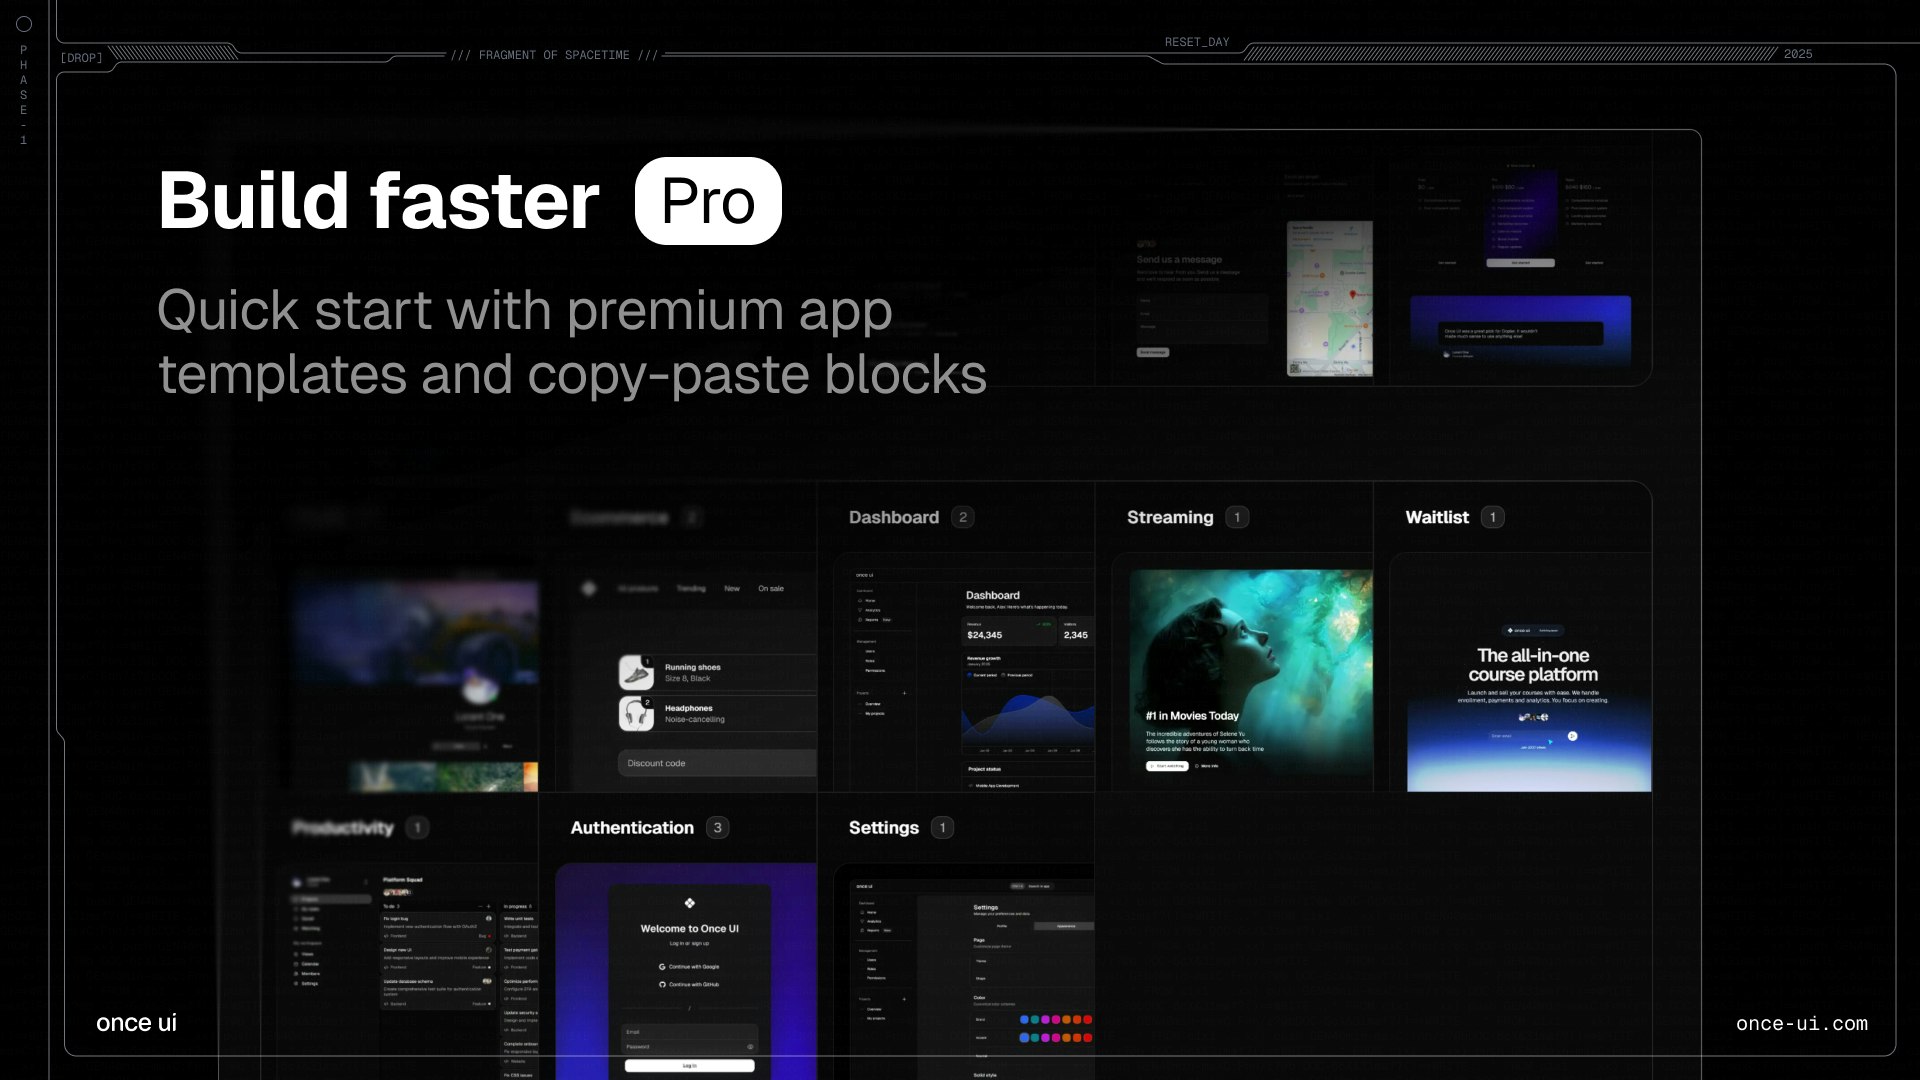Click the GitHub icon on Continue with GitHub
This screenshot has height=1080, width=1920.
(662, 985)
